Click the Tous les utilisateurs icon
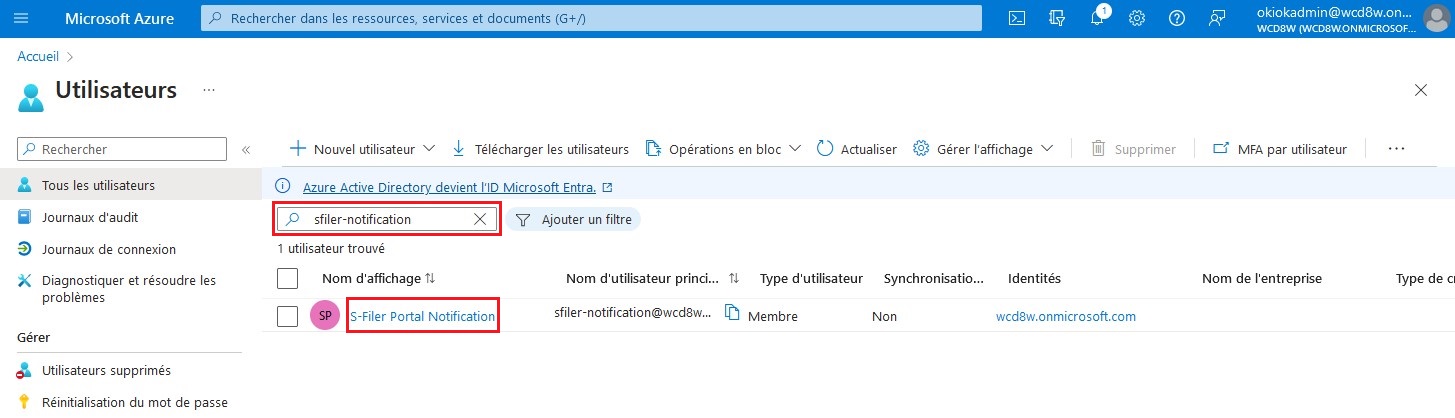 (x=25, y=185)
